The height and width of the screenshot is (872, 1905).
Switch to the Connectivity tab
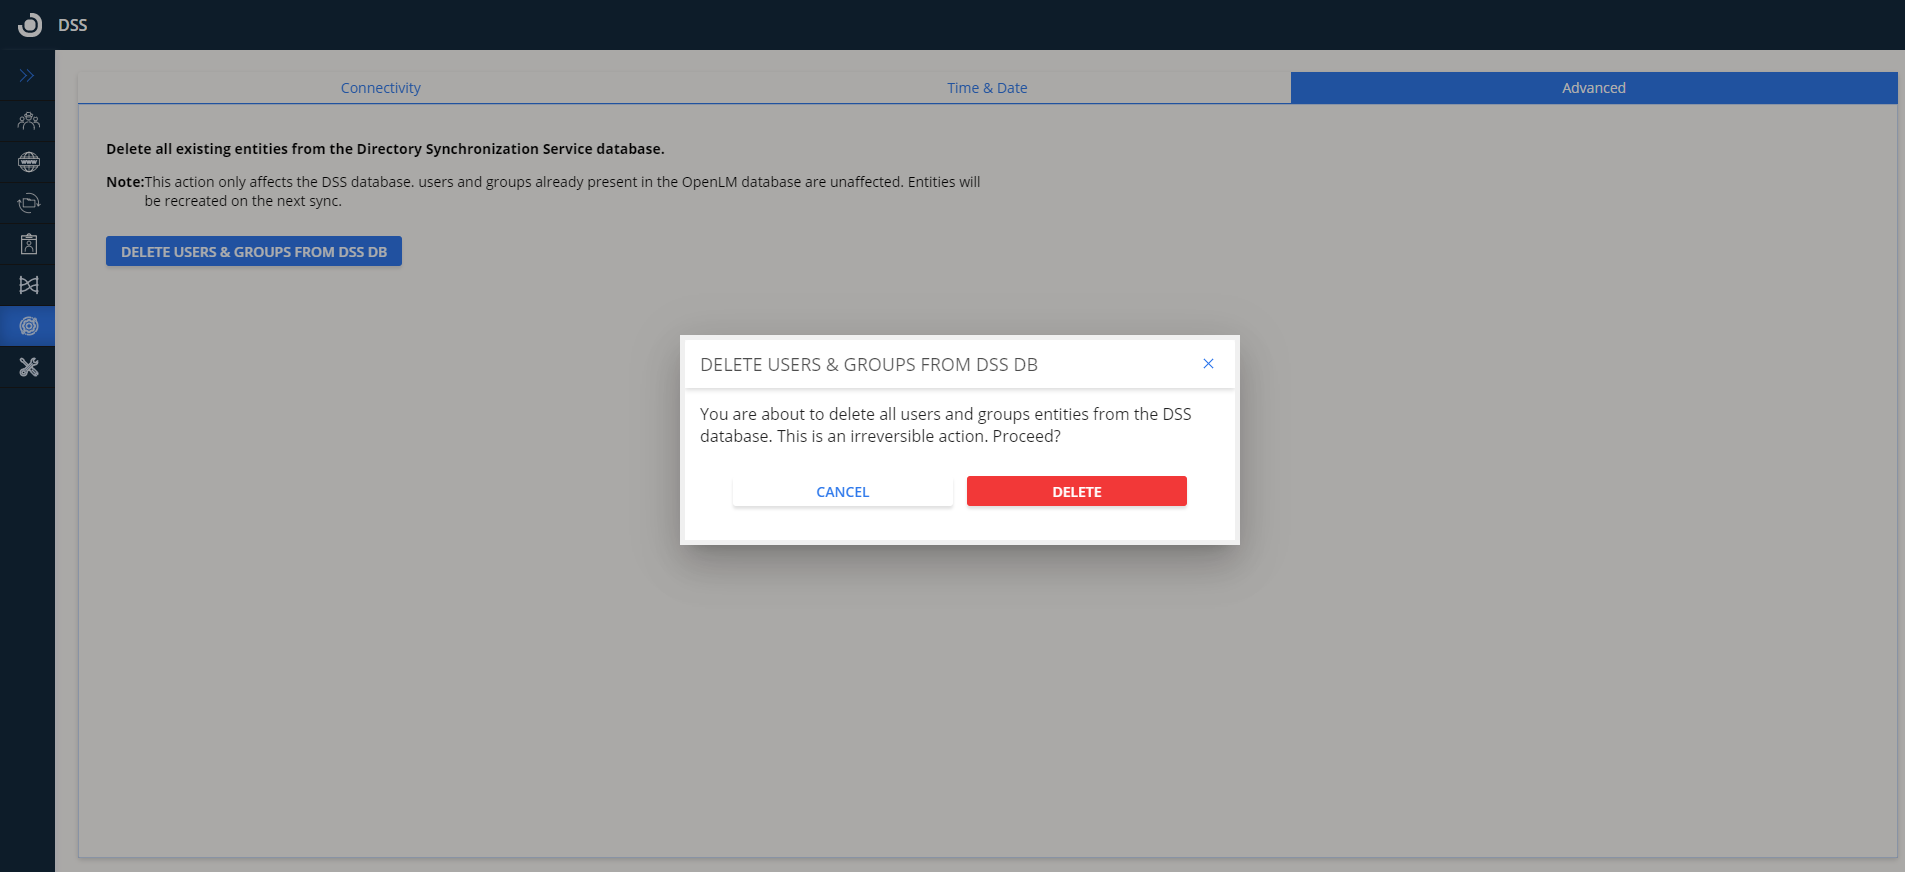coord(380,88)
